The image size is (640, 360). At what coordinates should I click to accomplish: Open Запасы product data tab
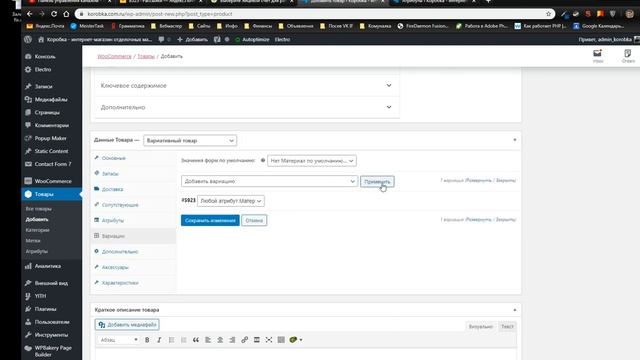coord(110,173)
